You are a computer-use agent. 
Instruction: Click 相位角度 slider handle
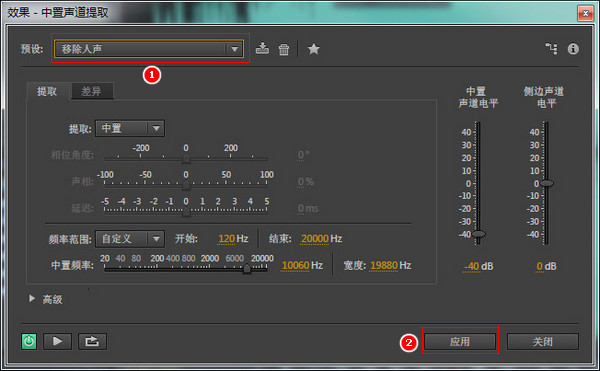click(x=186, y=158)
